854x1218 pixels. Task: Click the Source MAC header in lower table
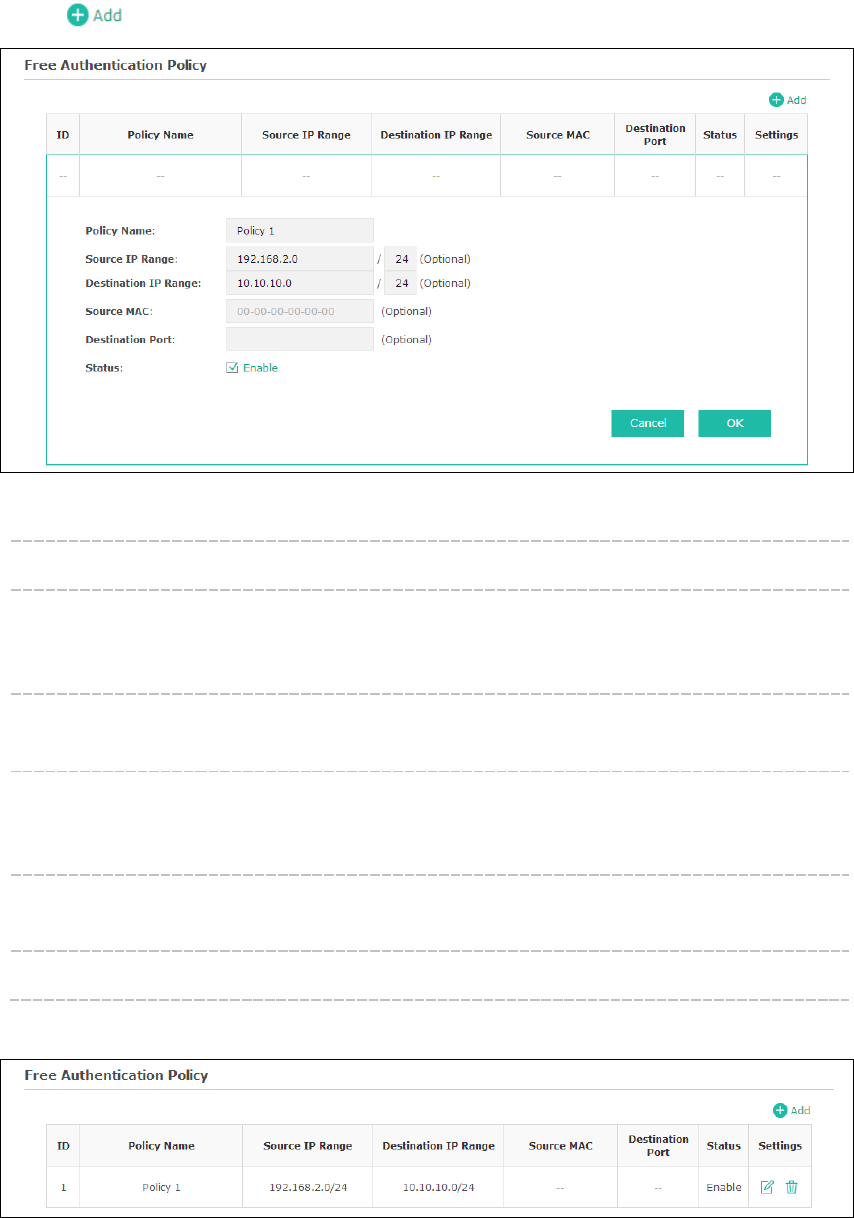(560, 1146)
